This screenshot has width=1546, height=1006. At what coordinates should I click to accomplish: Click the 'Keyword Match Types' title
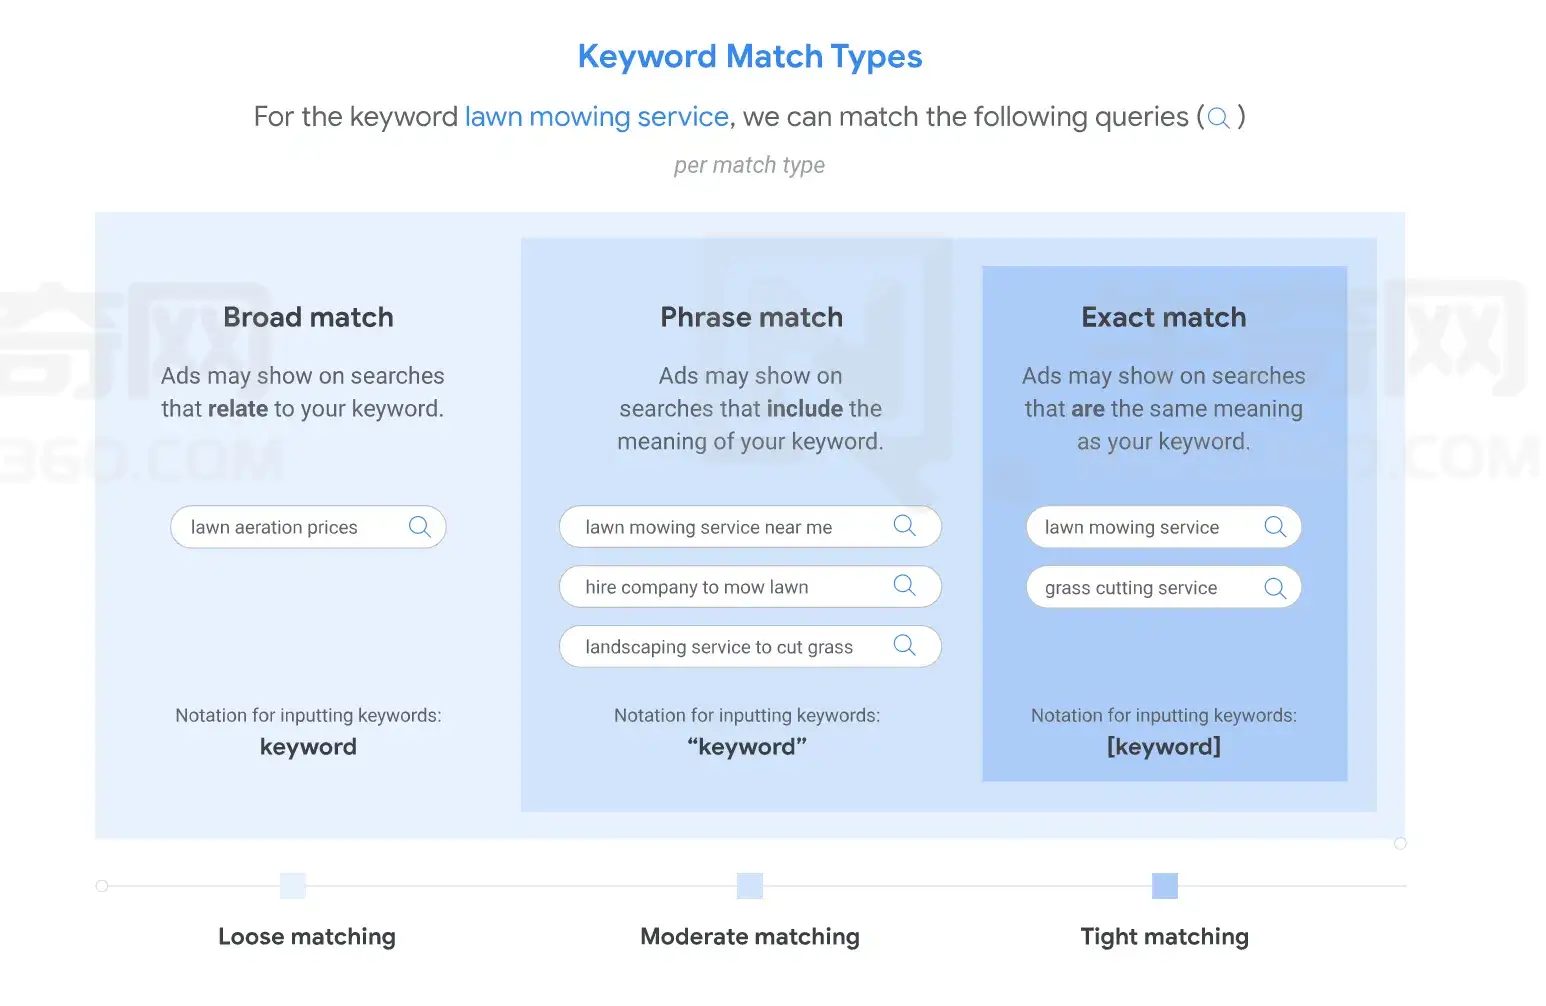point(750,56)
